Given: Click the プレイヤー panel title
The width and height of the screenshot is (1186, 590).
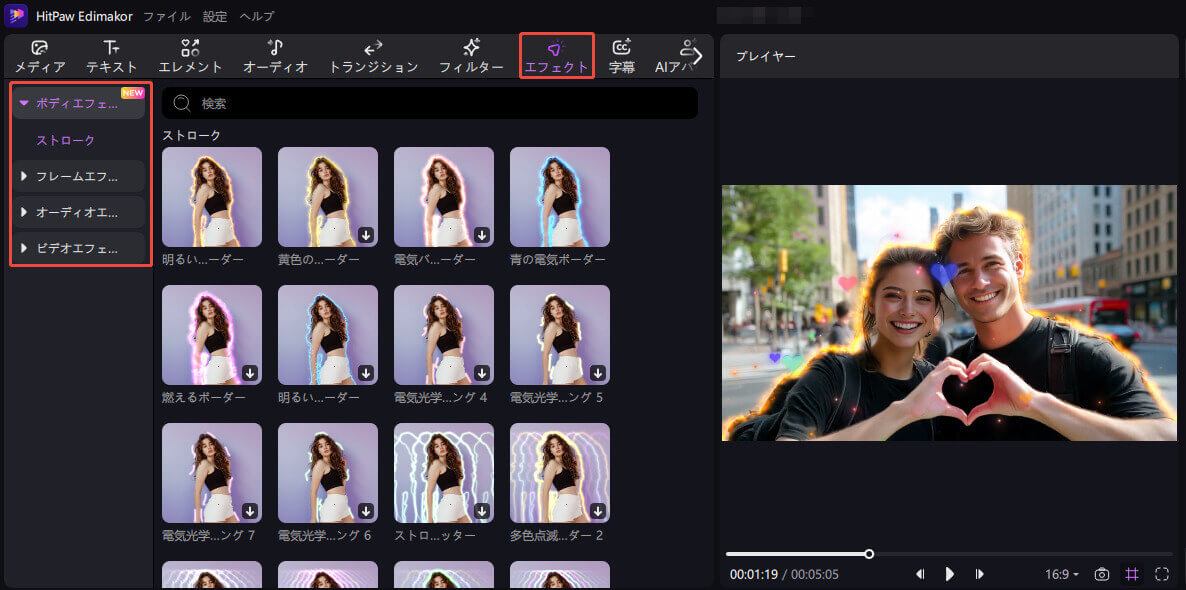Looking at the screenshot, I should tap(765, 57).
